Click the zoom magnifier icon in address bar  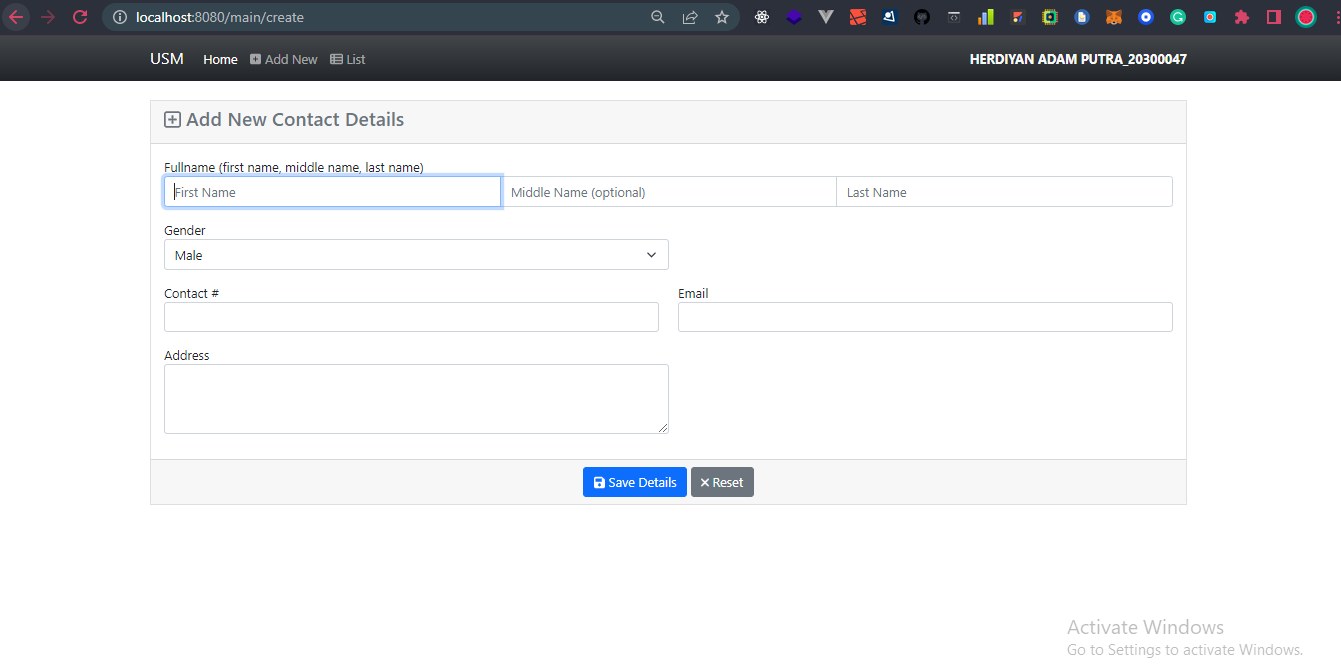click(x=658, y=17)
